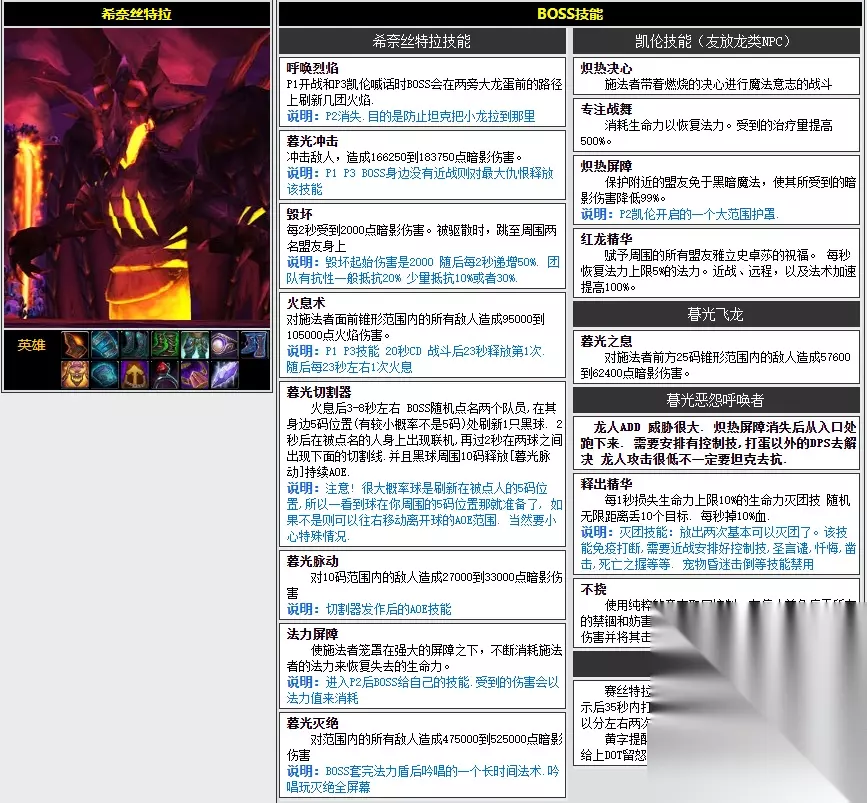Click the red gem ring loot icon
The height and width of the screenshot is (803, 867).
(165, 374)
